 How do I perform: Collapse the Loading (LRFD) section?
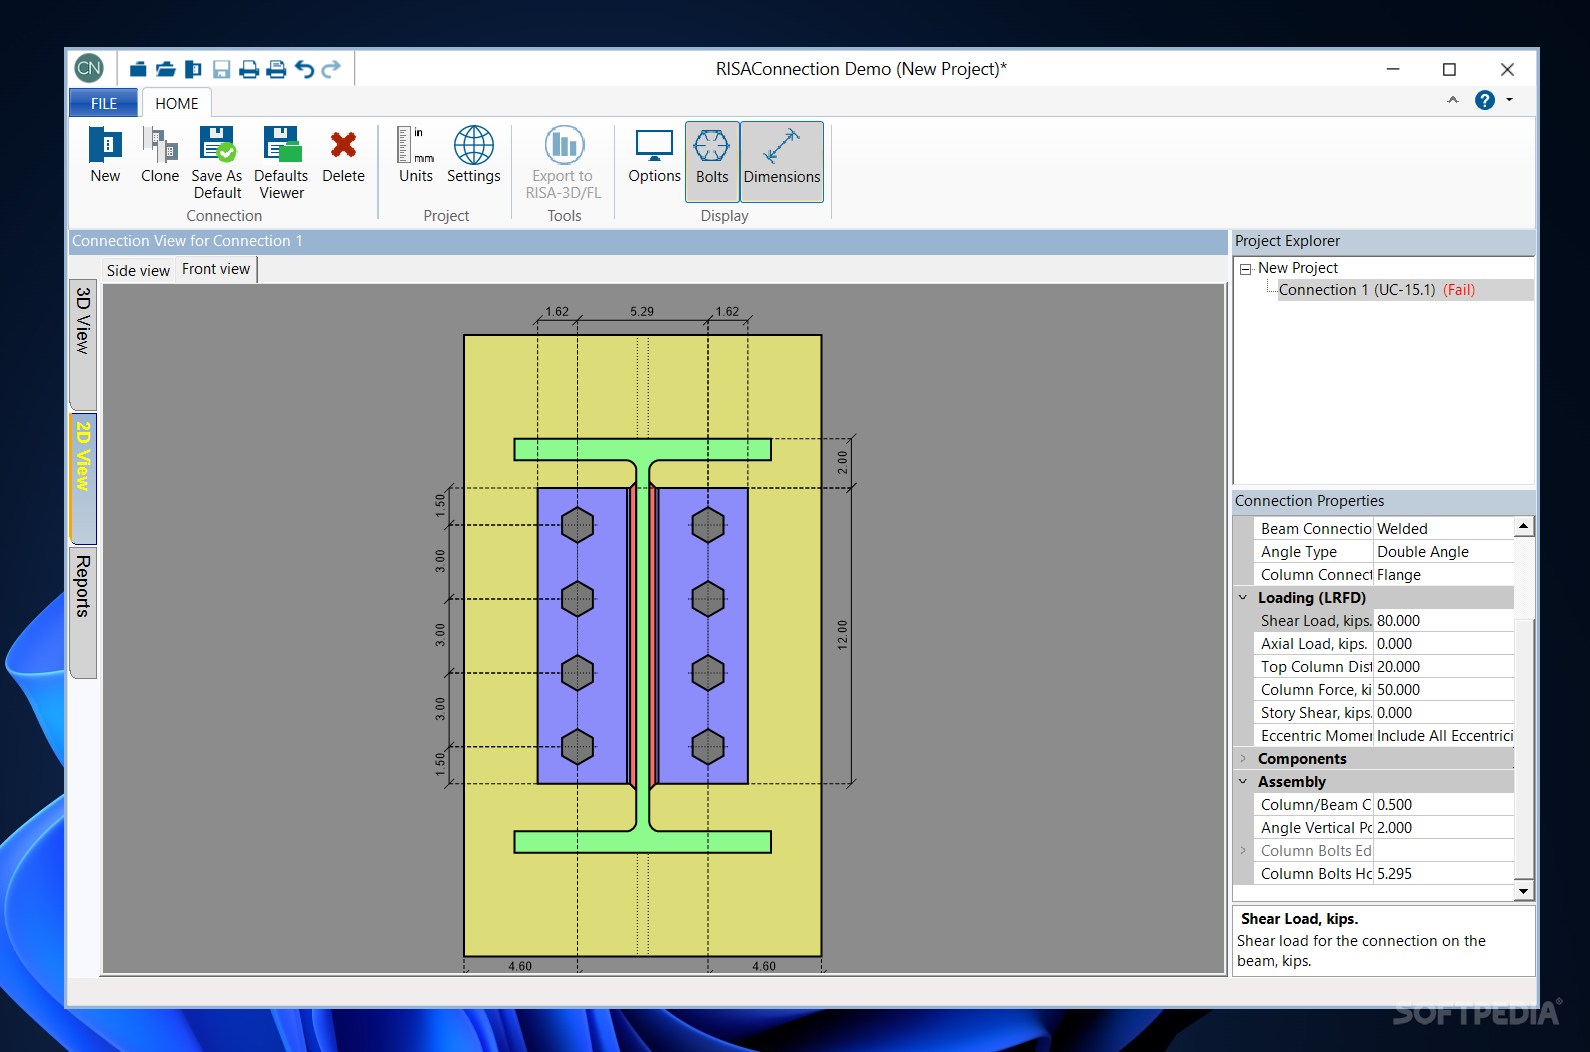point(1243,597)
